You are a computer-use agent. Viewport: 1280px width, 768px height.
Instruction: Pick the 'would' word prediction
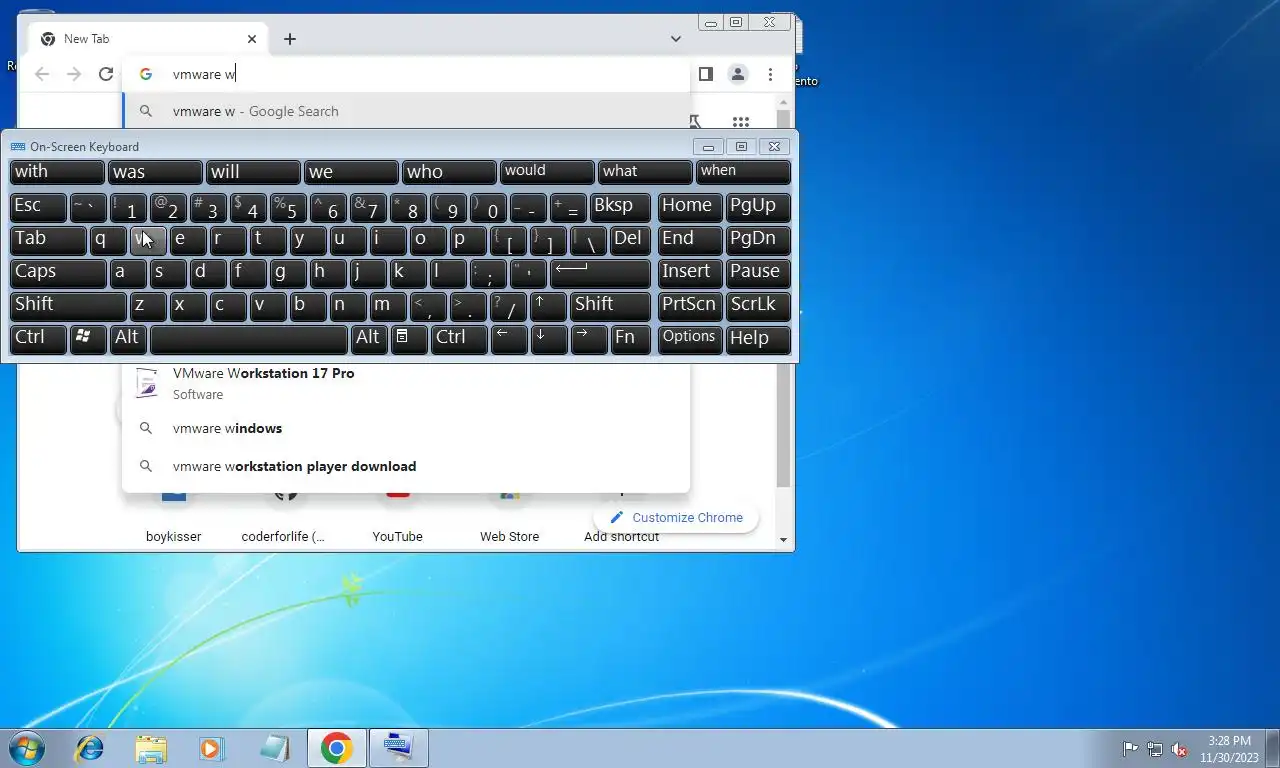tap(547, 172)
